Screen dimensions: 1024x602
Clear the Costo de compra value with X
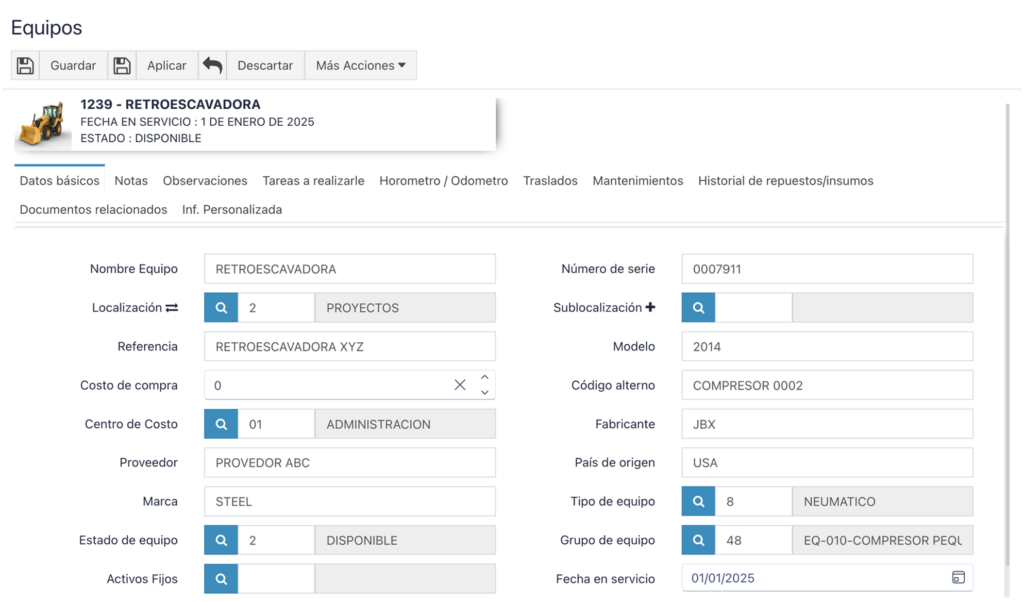tap(460, 385)
